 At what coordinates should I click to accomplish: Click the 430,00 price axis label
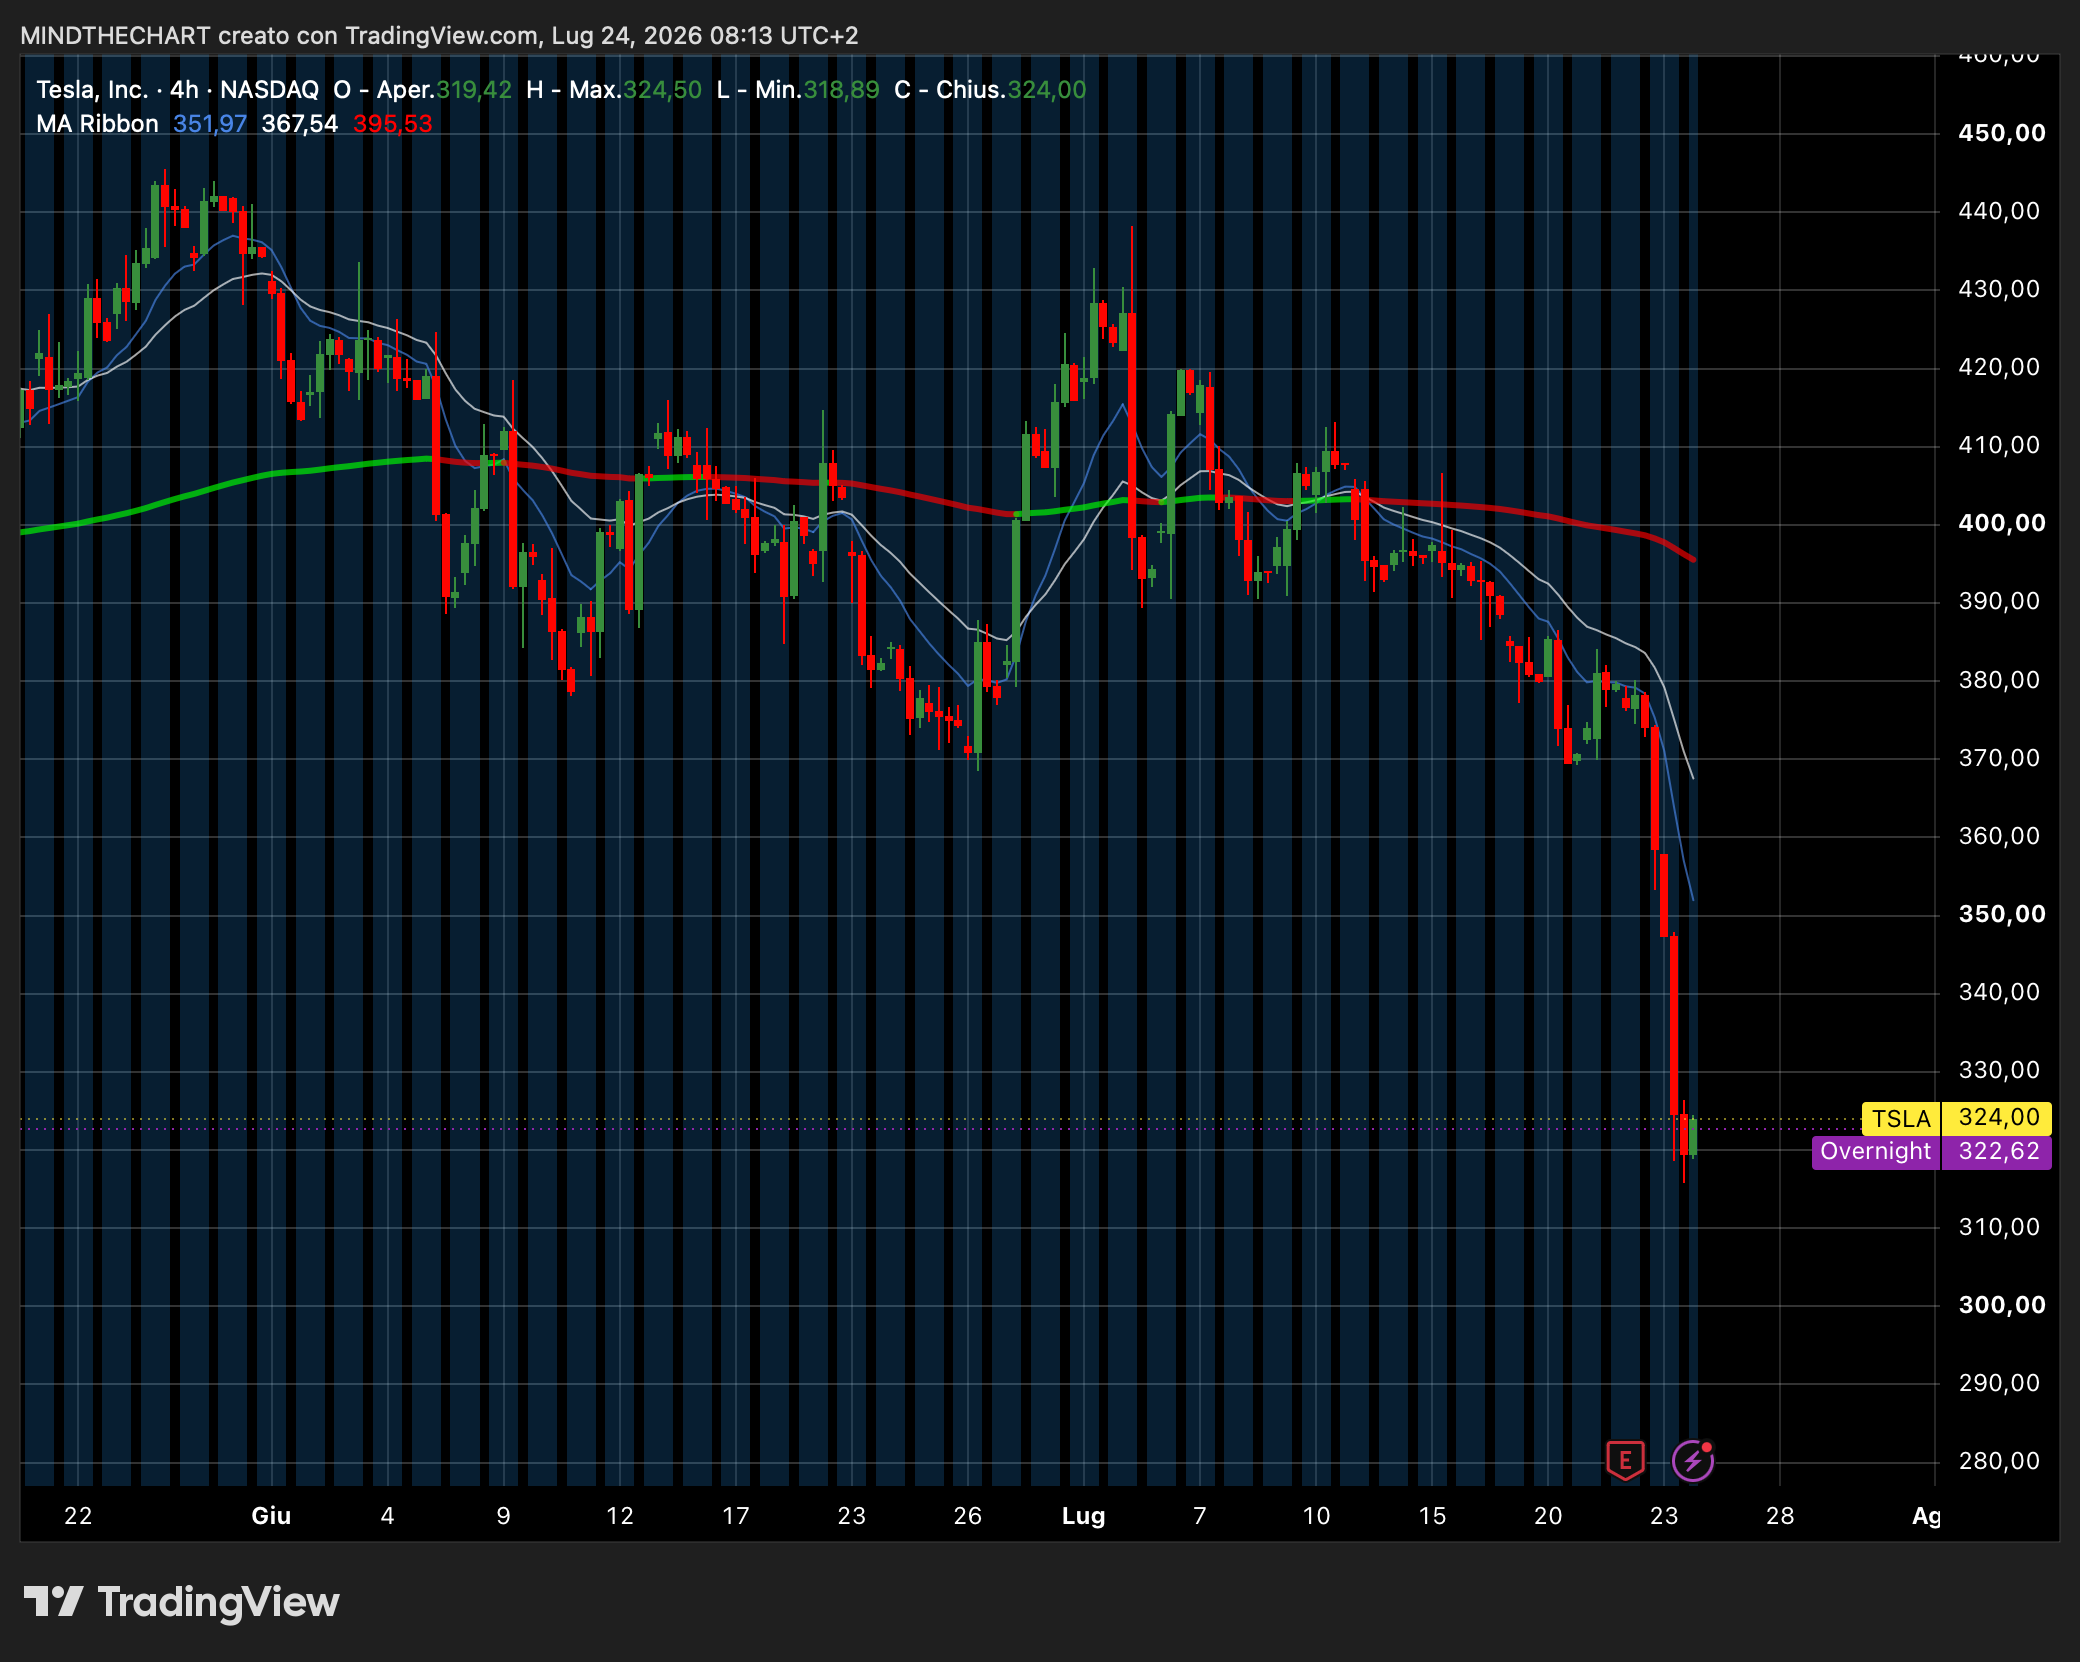1999,289
